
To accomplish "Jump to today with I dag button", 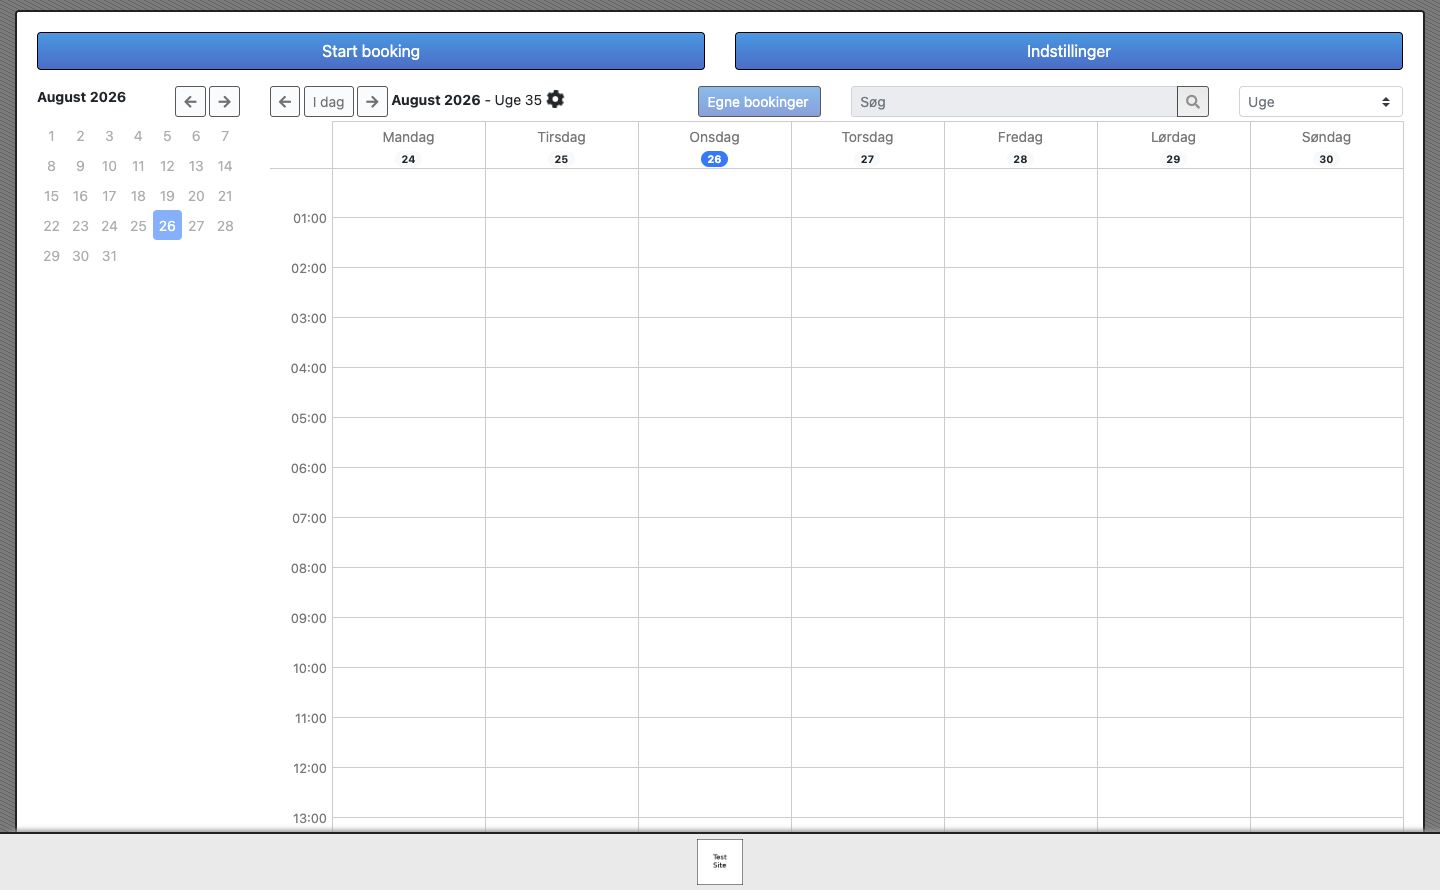I will pyautogui.click(x=329, y=101).
